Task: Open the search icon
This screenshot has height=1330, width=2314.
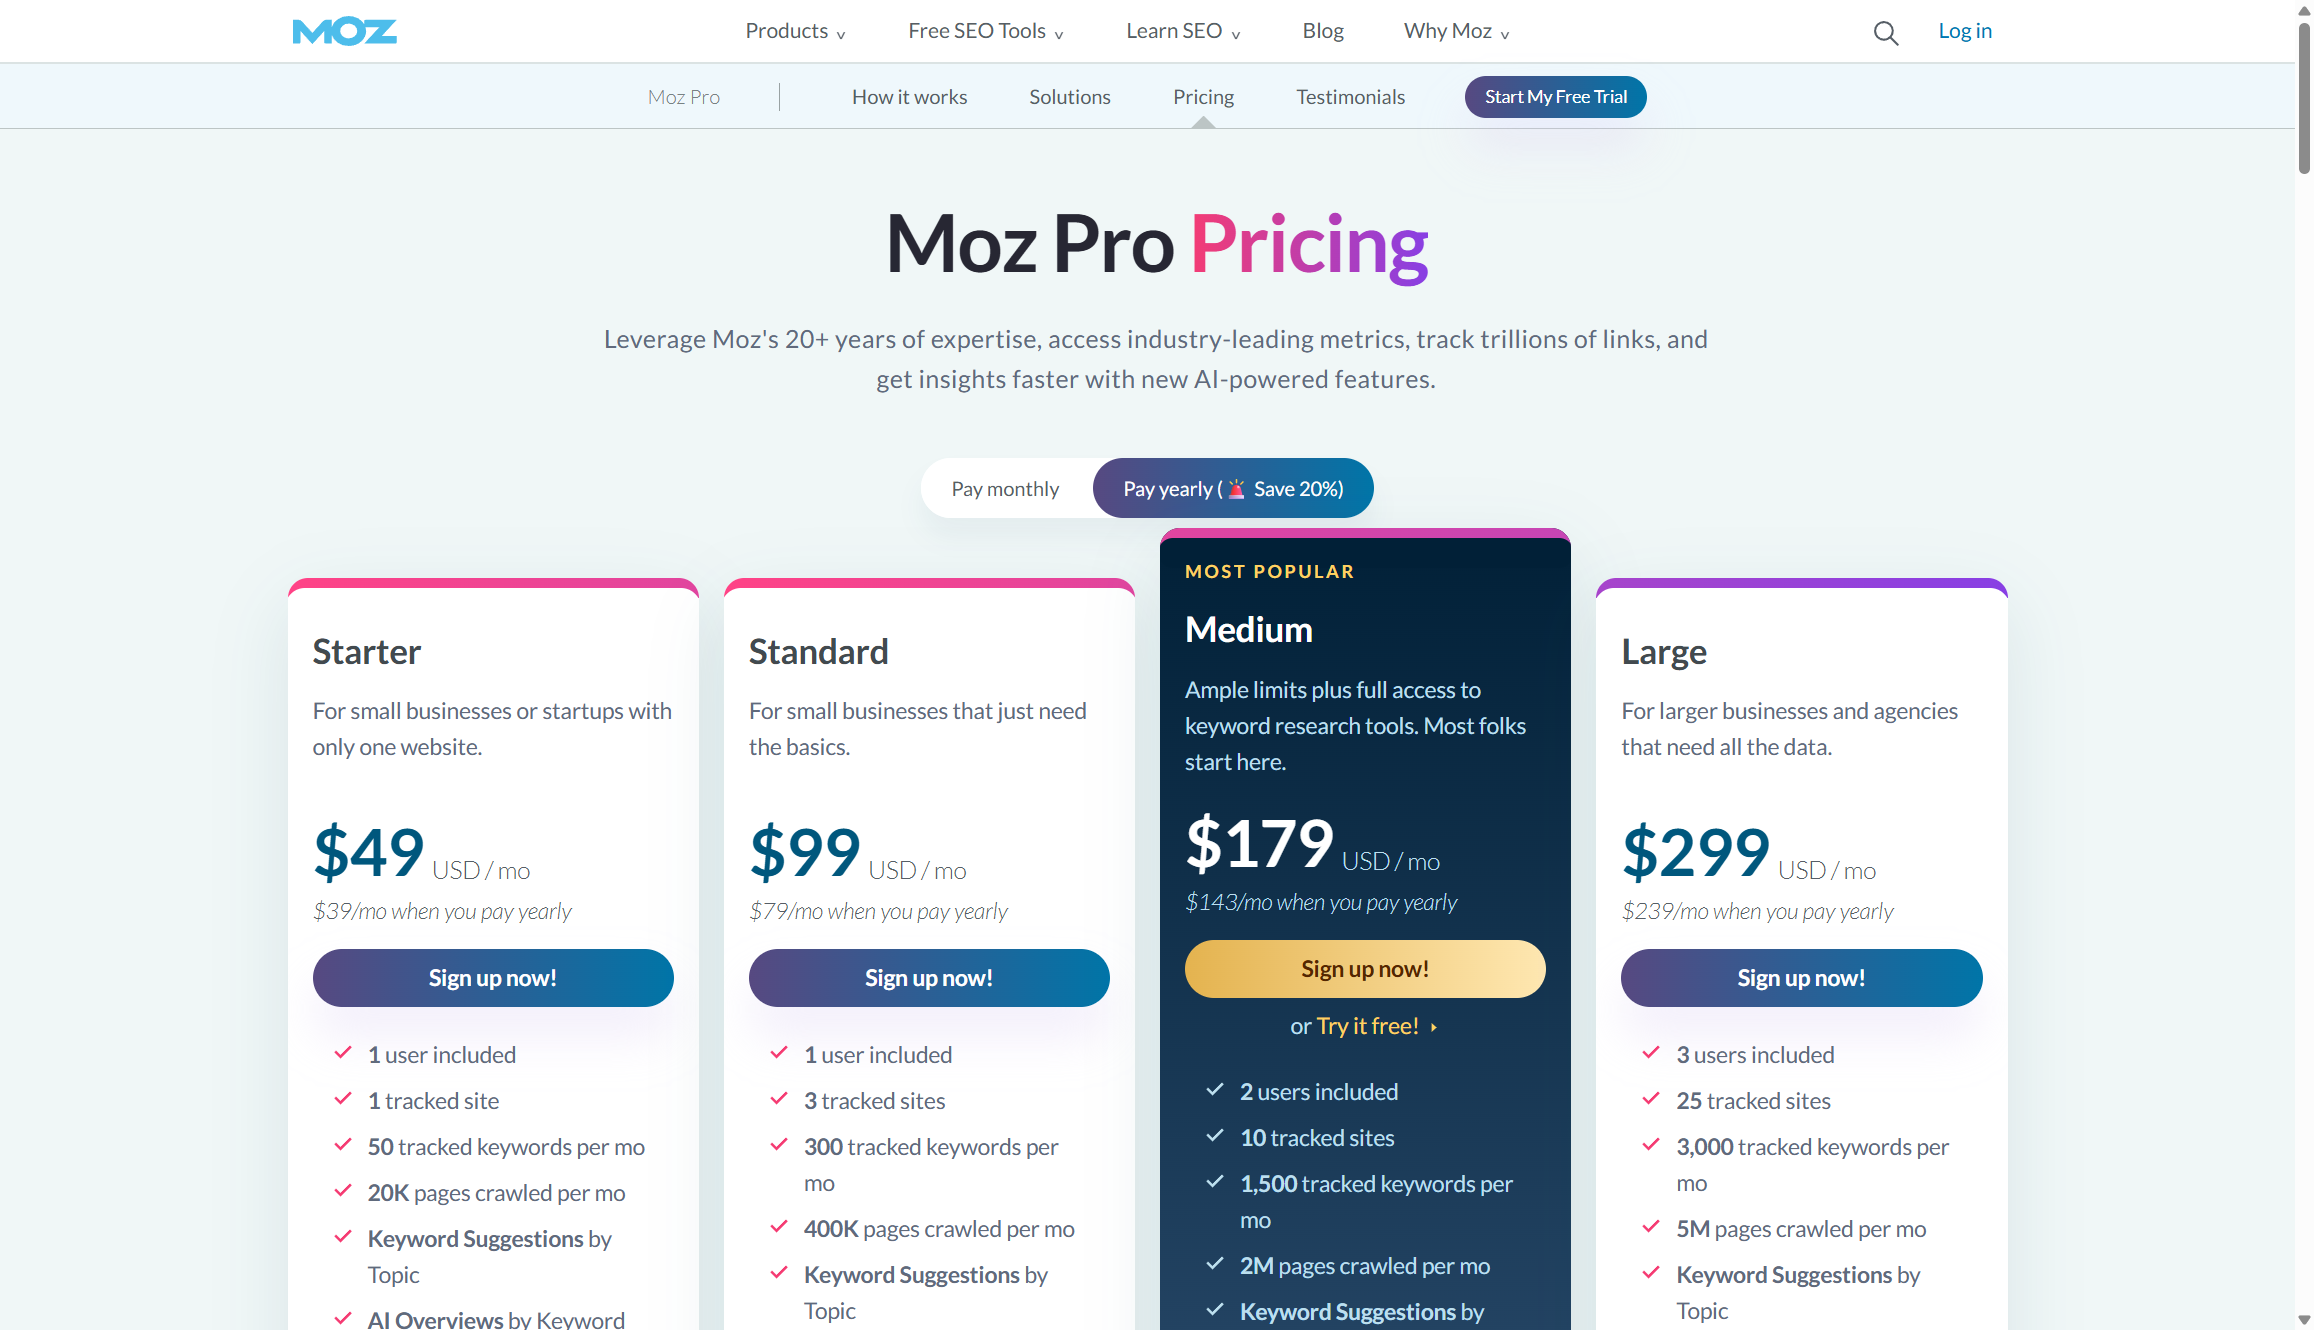Action: (1885, 32)
